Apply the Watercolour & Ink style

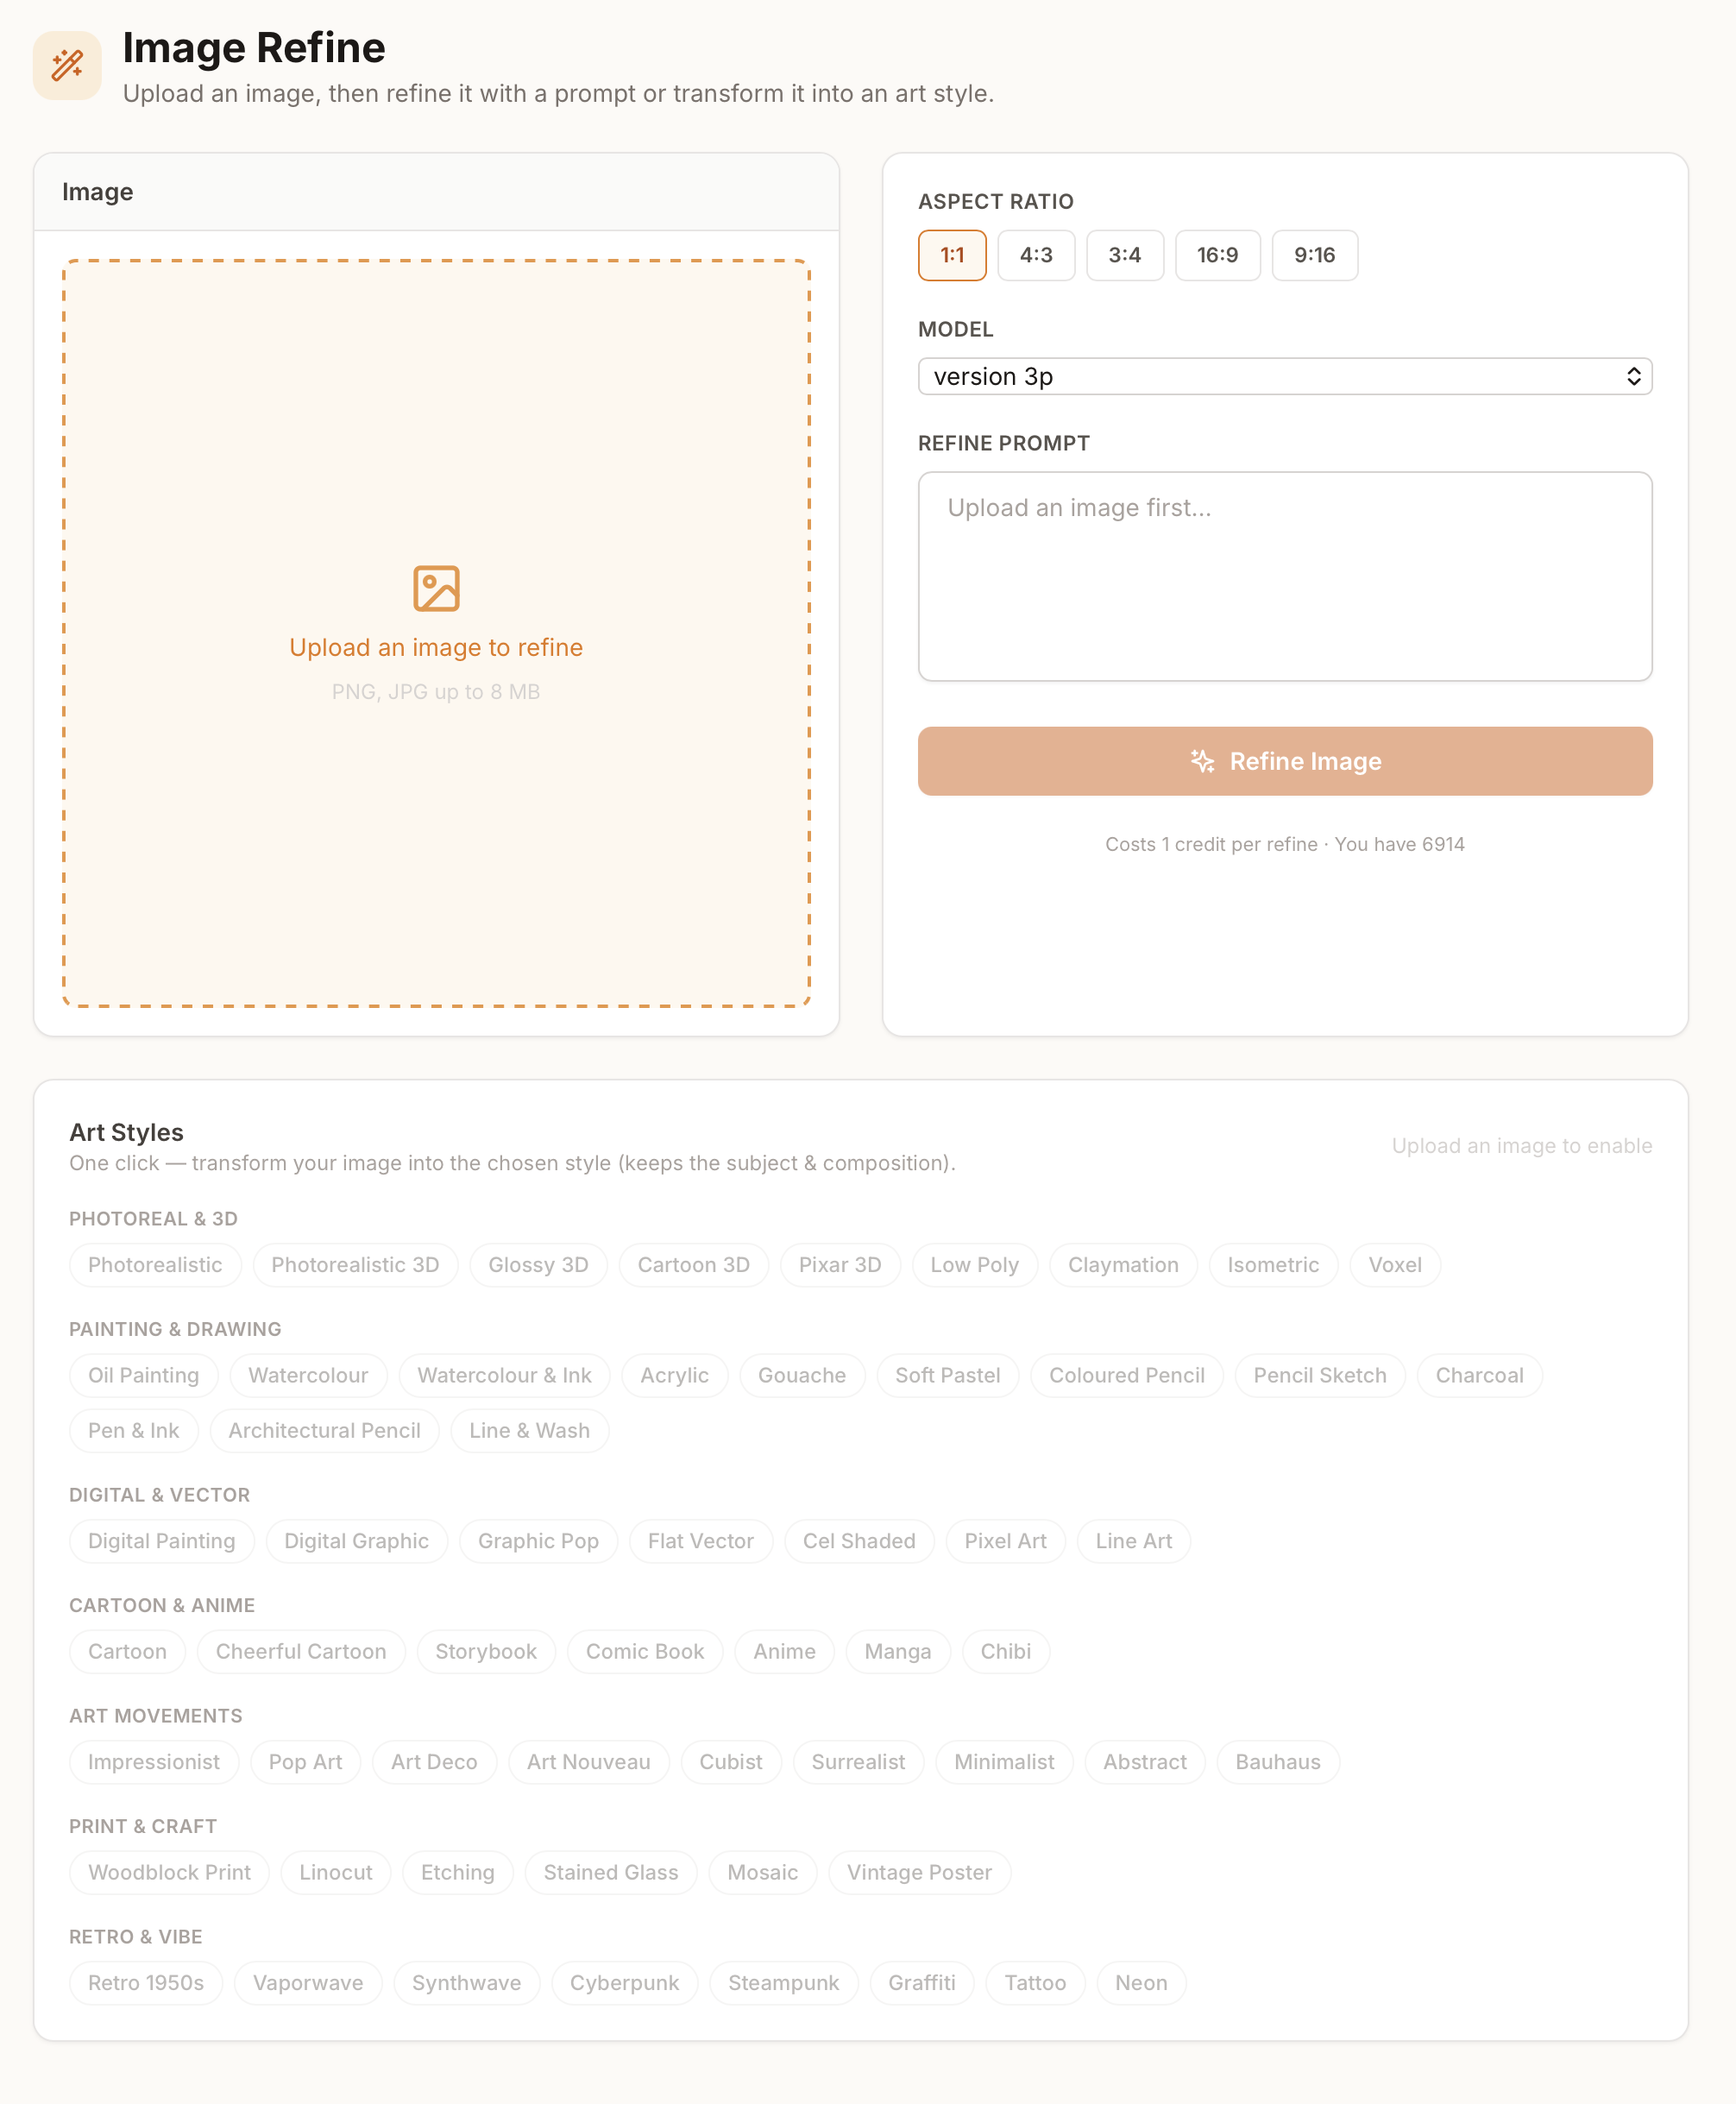pos(504,1375)
